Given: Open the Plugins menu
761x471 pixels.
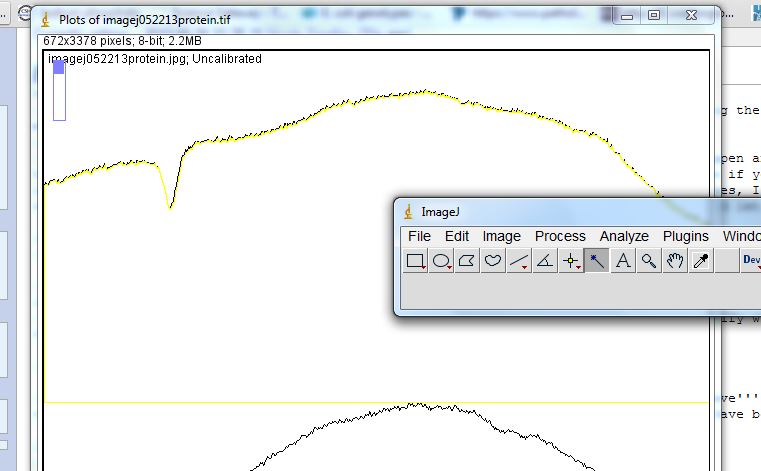Looking at the screenshot, I should pos(685,236).
